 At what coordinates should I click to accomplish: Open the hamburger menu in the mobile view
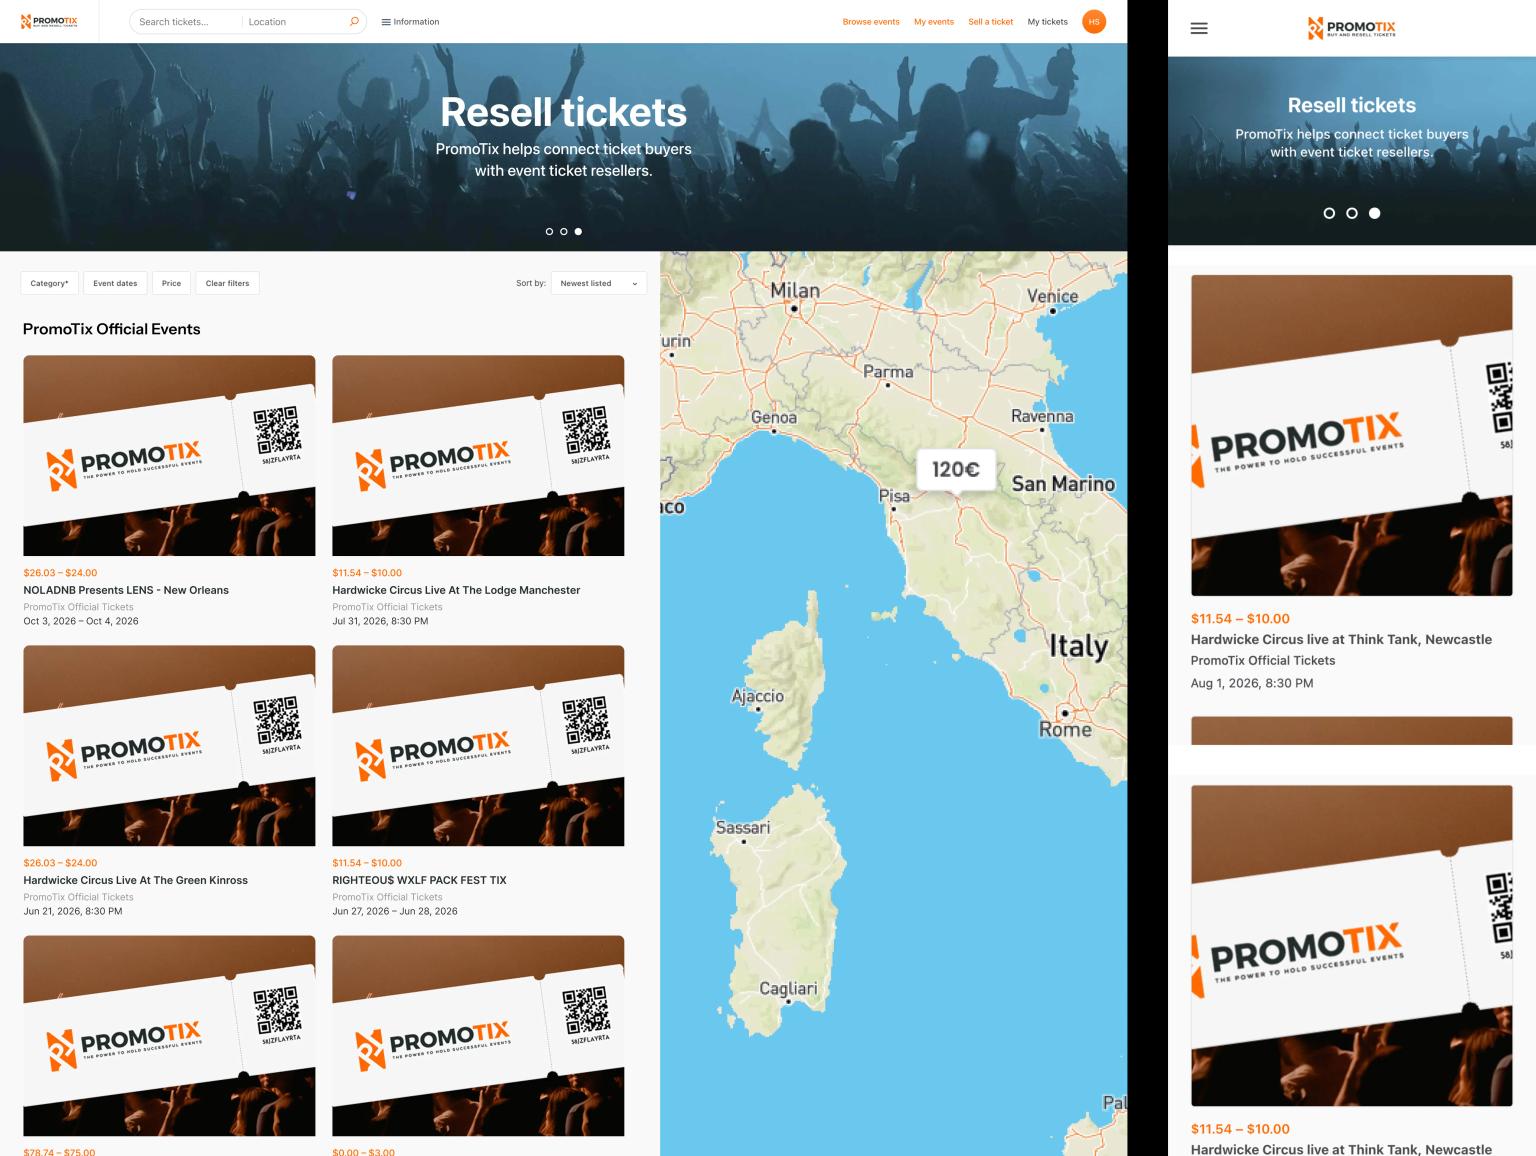coord(1199,28)
